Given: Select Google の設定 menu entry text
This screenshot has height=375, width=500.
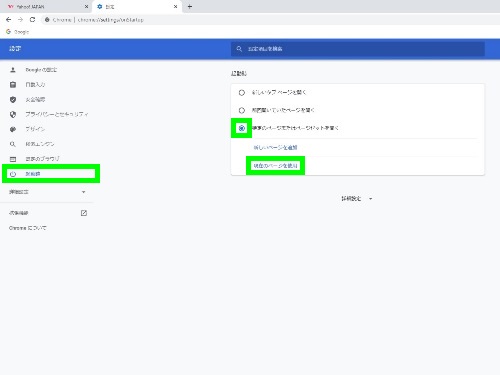Looking at the screenshot, I should tap(41, 70).
